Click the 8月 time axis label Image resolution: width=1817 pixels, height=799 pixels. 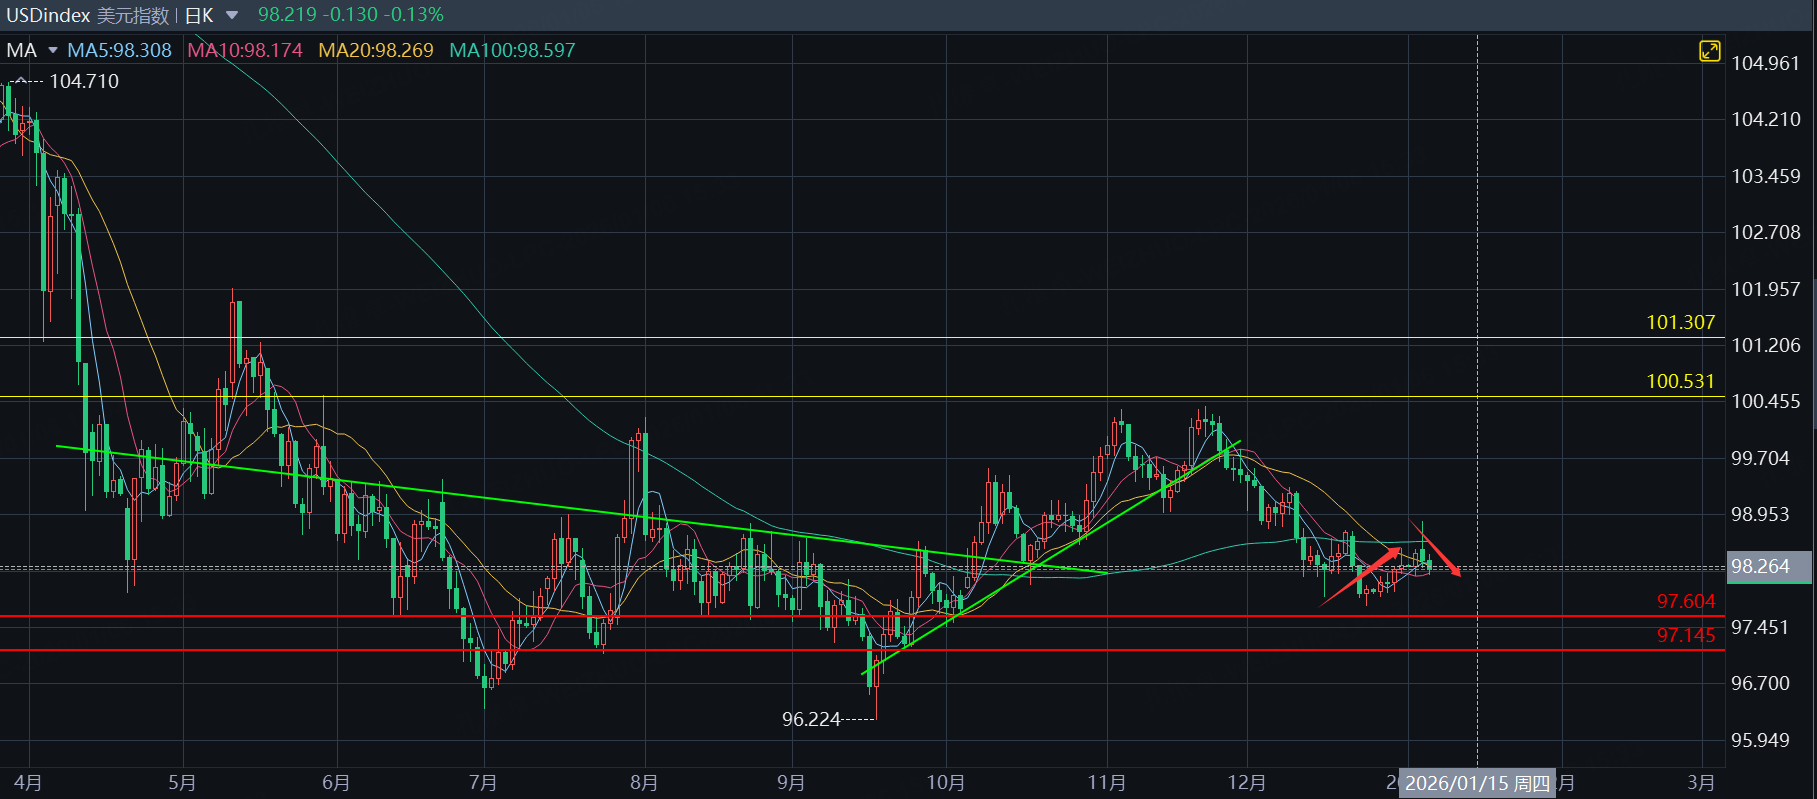(x=644, y=783)
